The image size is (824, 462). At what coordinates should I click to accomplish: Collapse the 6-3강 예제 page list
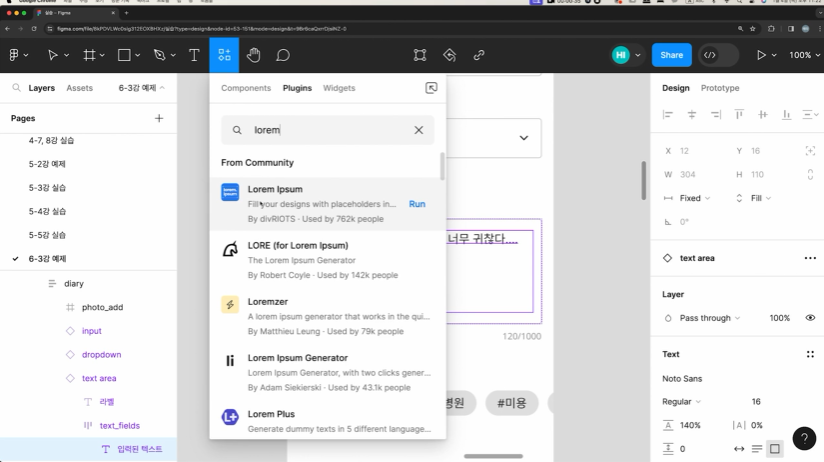(x=141, y=88)
